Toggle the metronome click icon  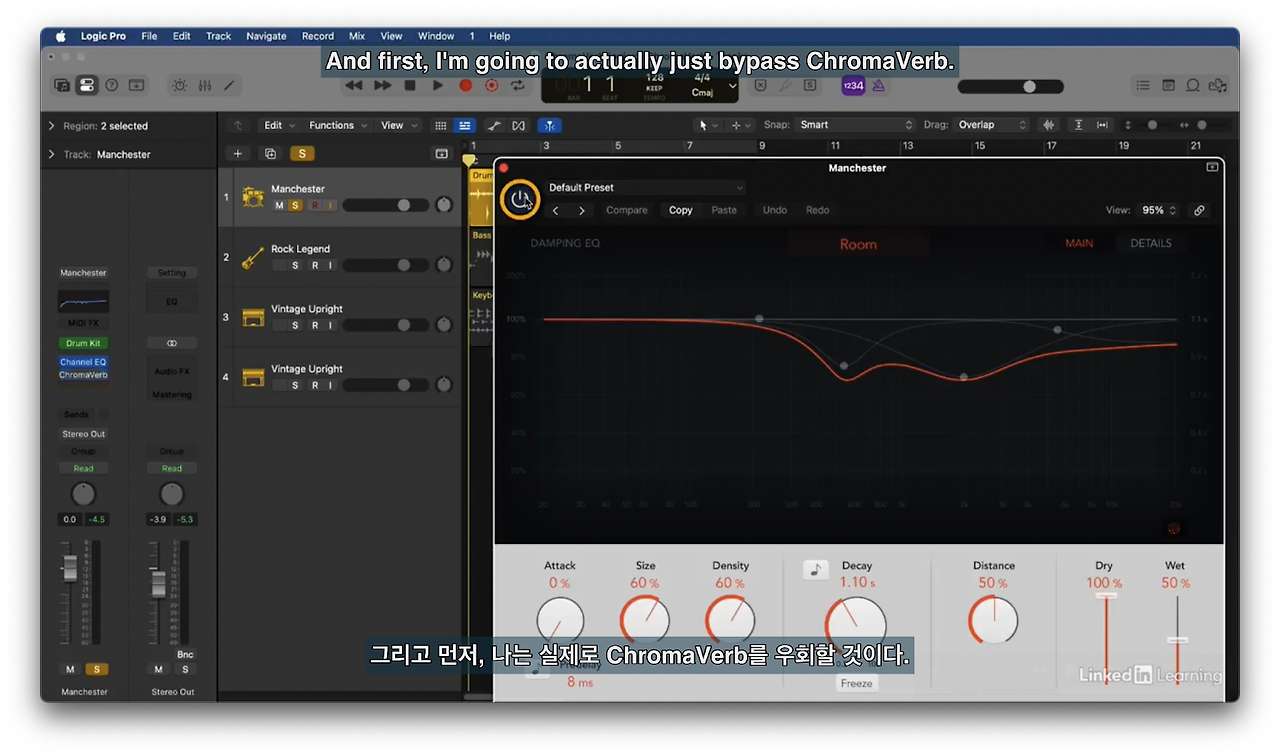click(878, 86)
